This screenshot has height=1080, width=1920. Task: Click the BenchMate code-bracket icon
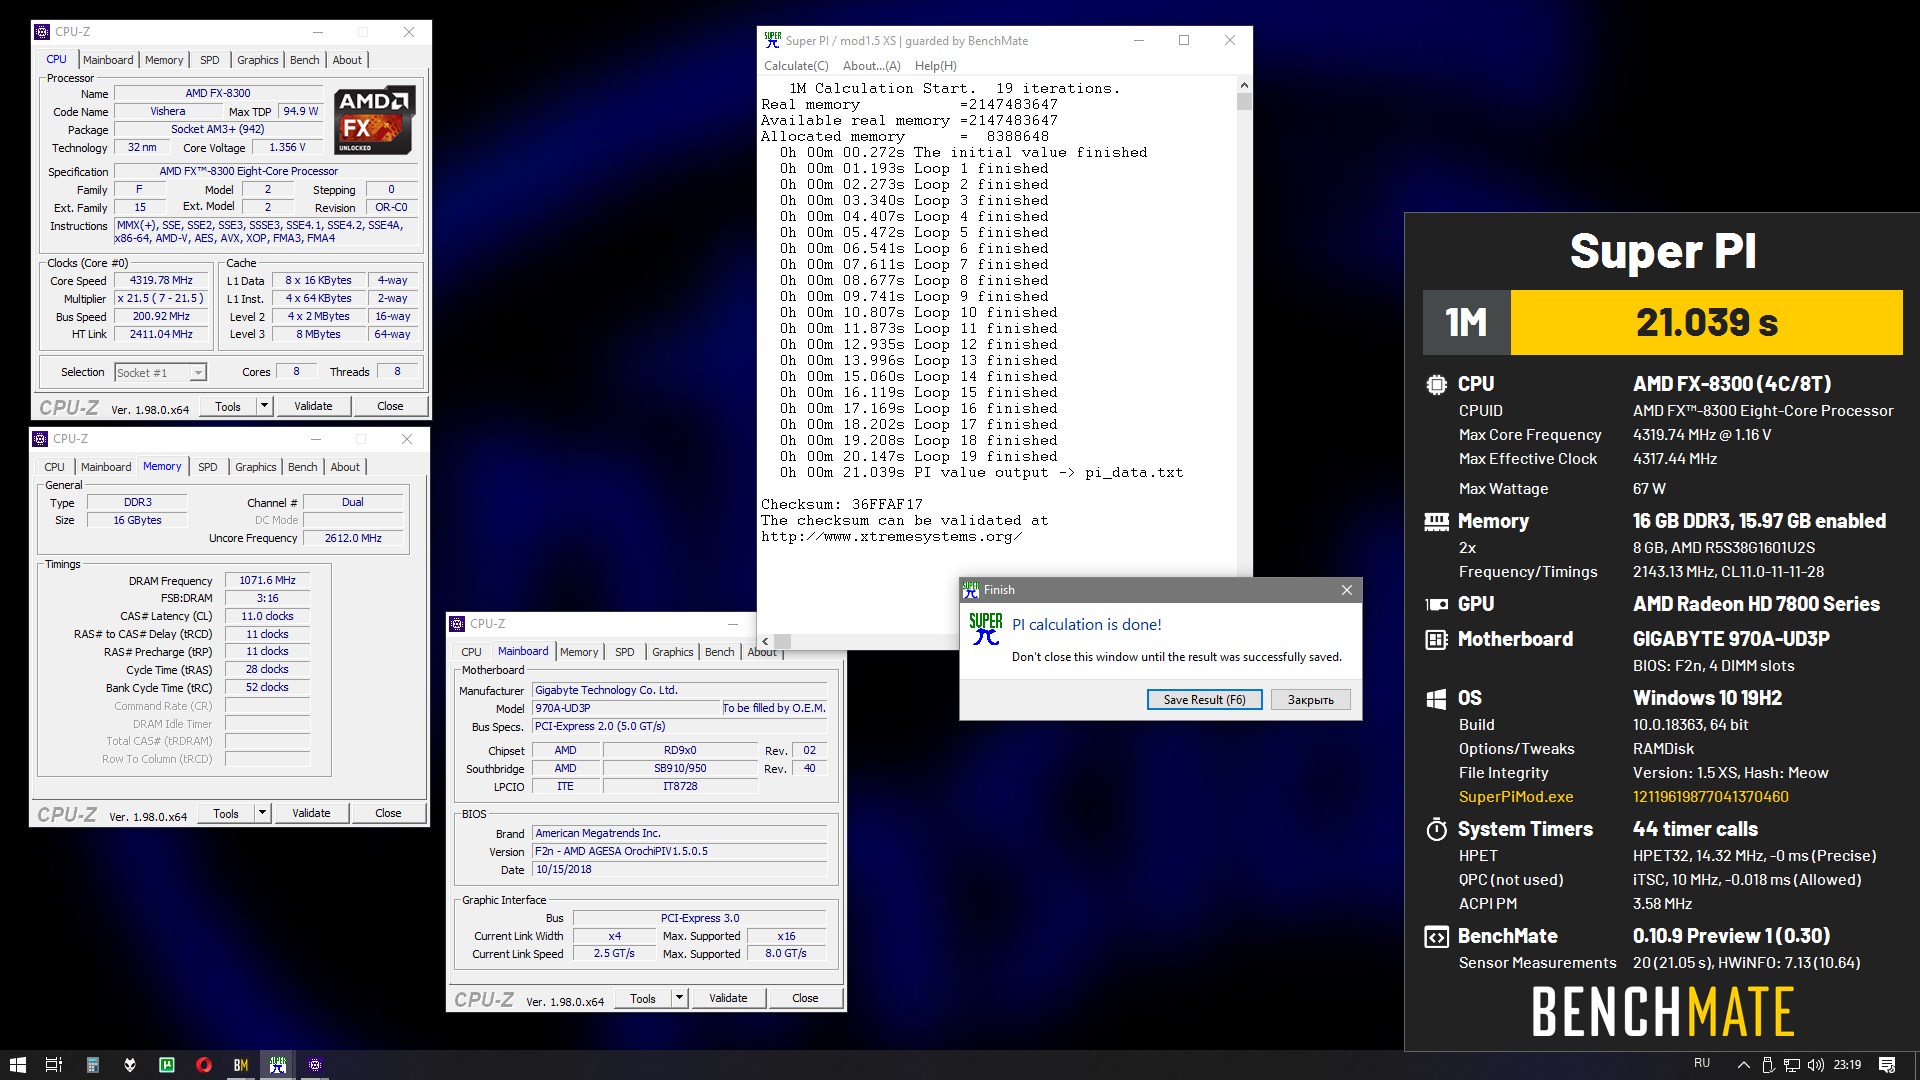tap(1436, 937)
